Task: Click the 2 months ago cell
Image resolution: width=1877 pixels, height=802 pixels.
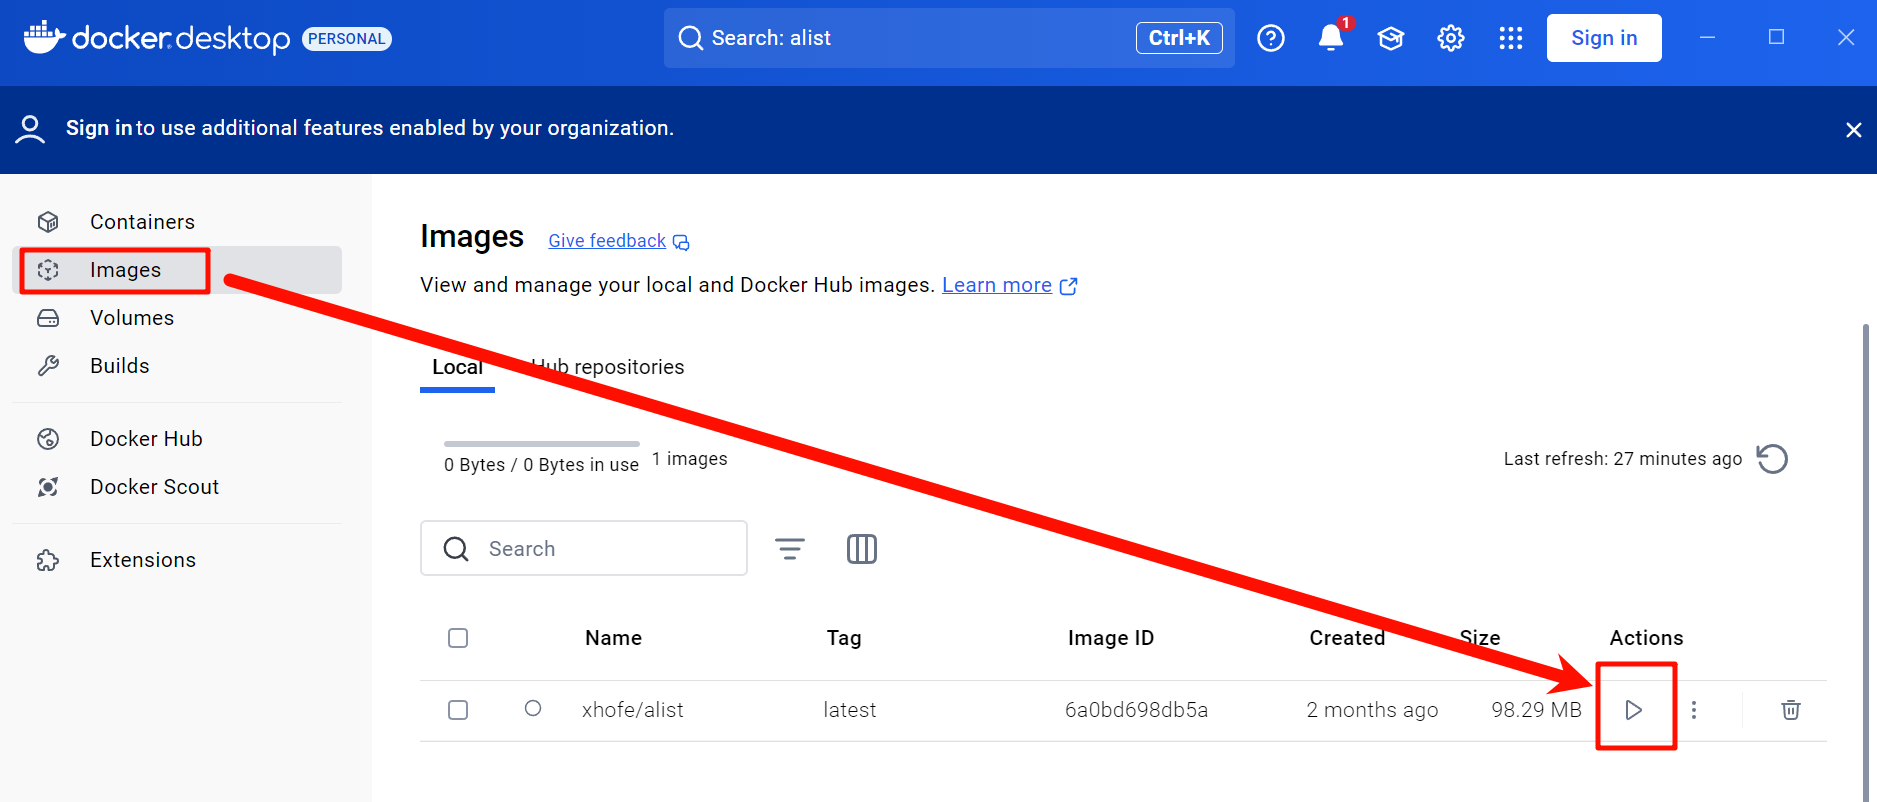Action: tap(1372, 710)
